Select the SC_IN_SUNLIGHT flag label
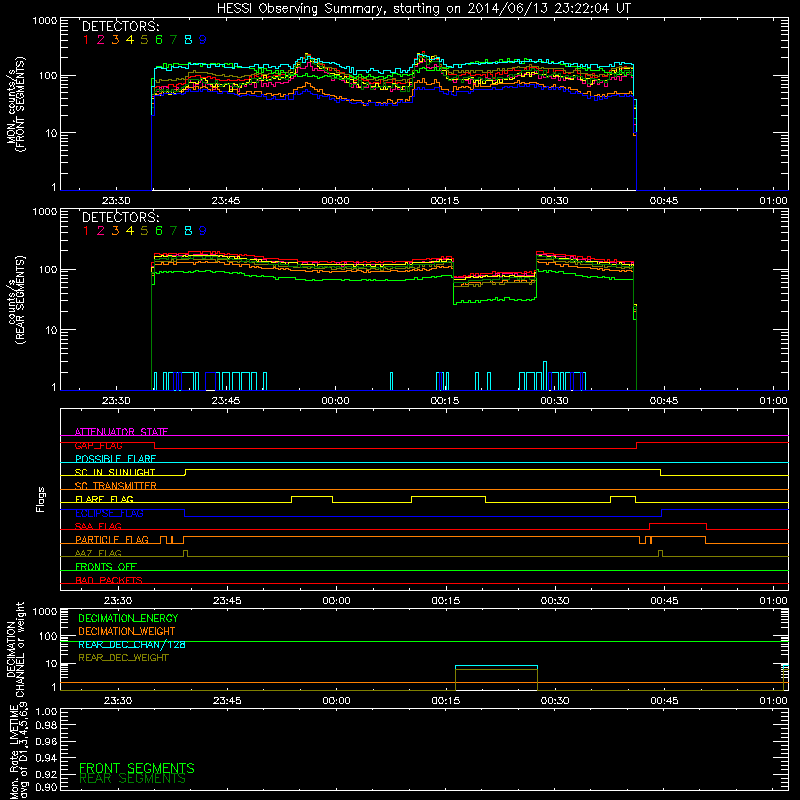This screenshot has width=800, height=800. point(115,472)
